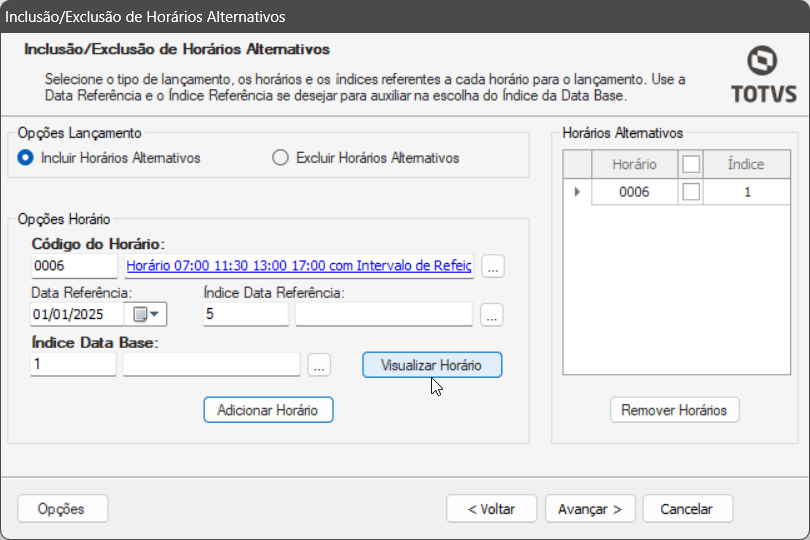Click the Índice Data Base description field
The image size is (810, 540).
(211, 364)
